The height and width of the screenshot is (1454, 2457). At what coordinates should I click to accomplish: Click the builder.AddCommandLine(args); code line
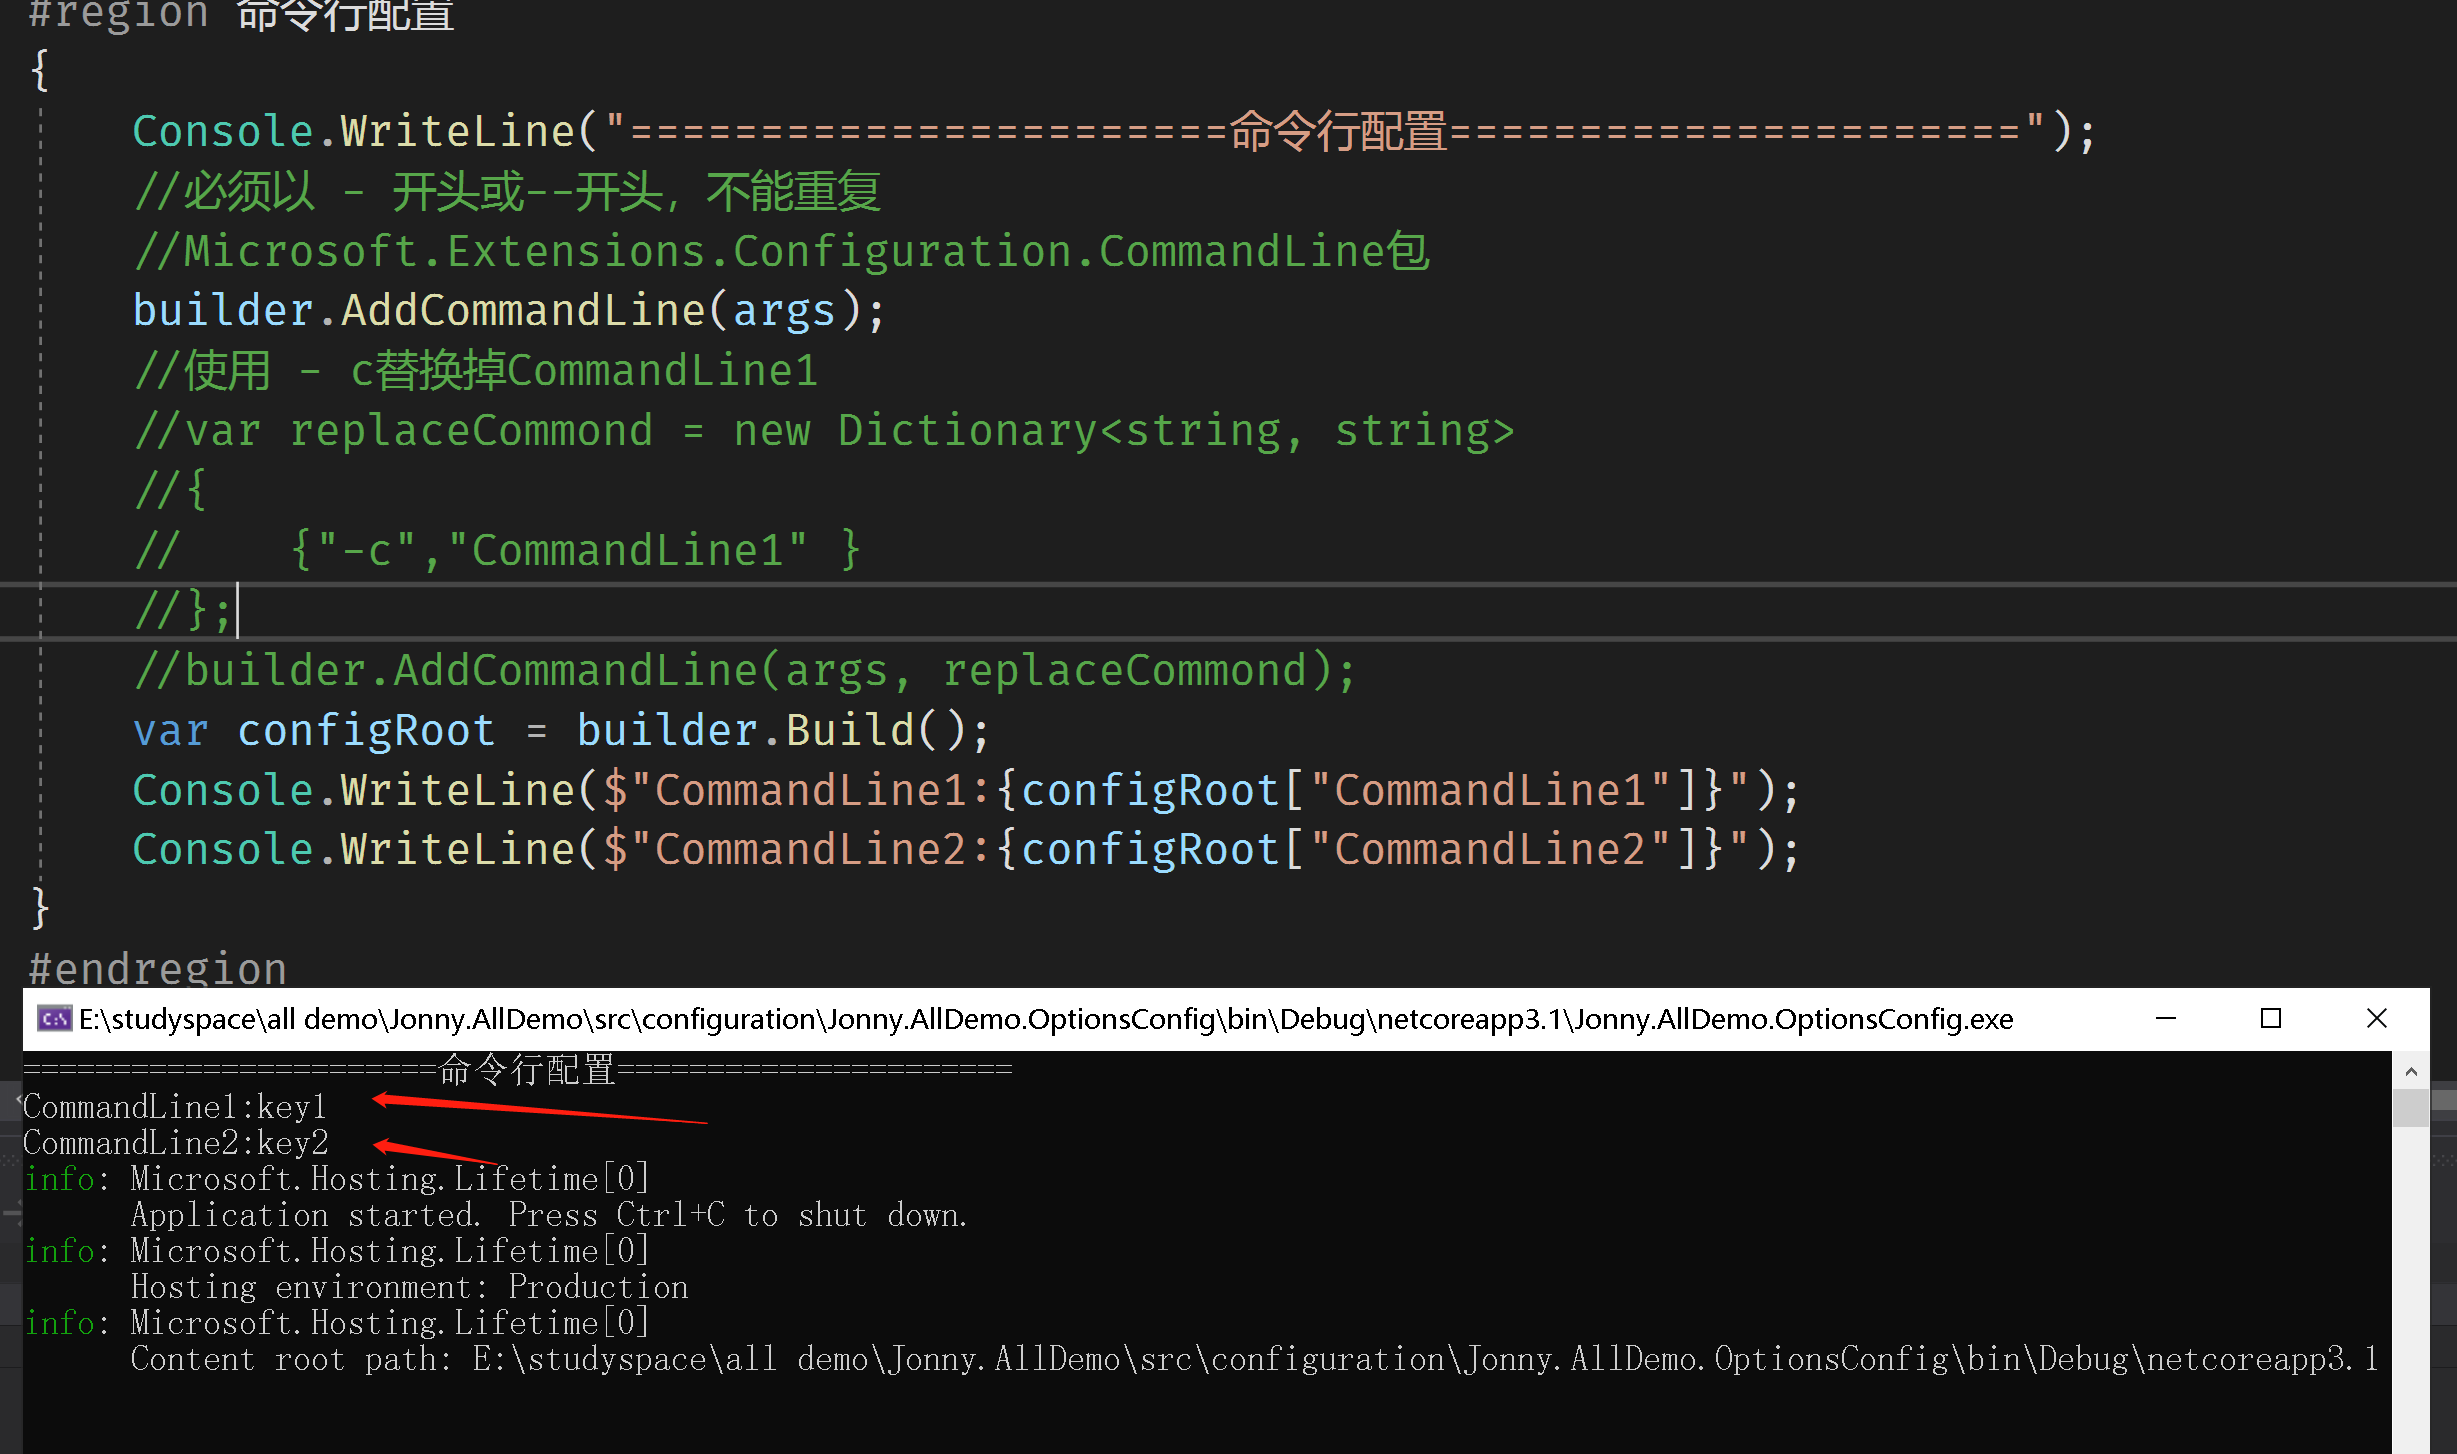tap(509, 311)
